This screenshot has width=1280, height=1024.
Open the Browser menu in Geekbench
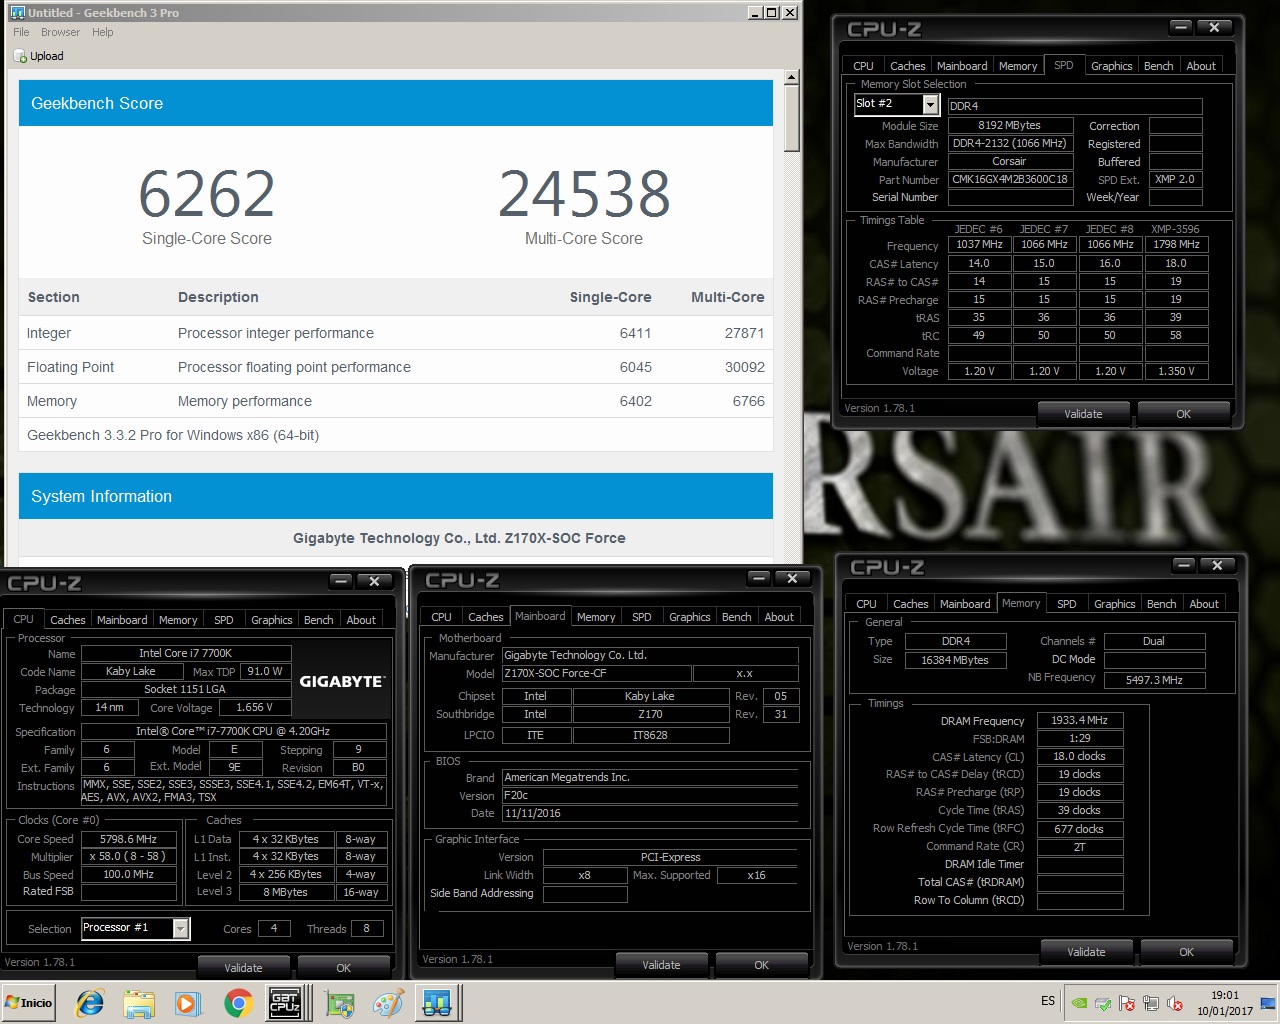(60, 32)
